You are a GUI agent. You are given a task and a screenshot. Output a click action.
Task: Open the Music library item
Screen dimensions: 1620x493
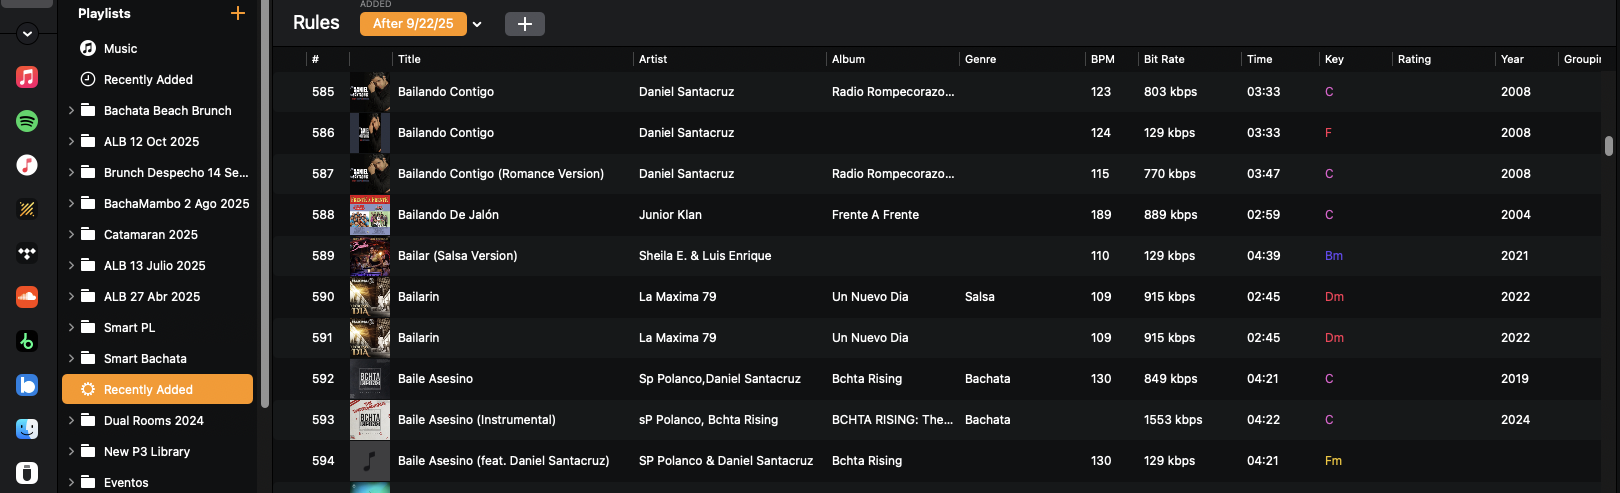(x=120, y=48)
